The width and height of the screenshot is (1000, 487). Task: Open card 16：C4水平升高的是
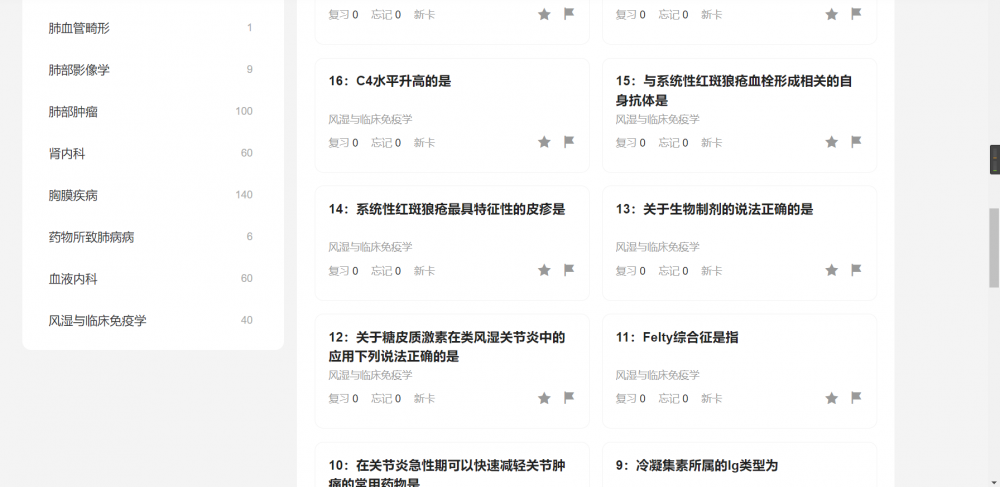(390, 81)
